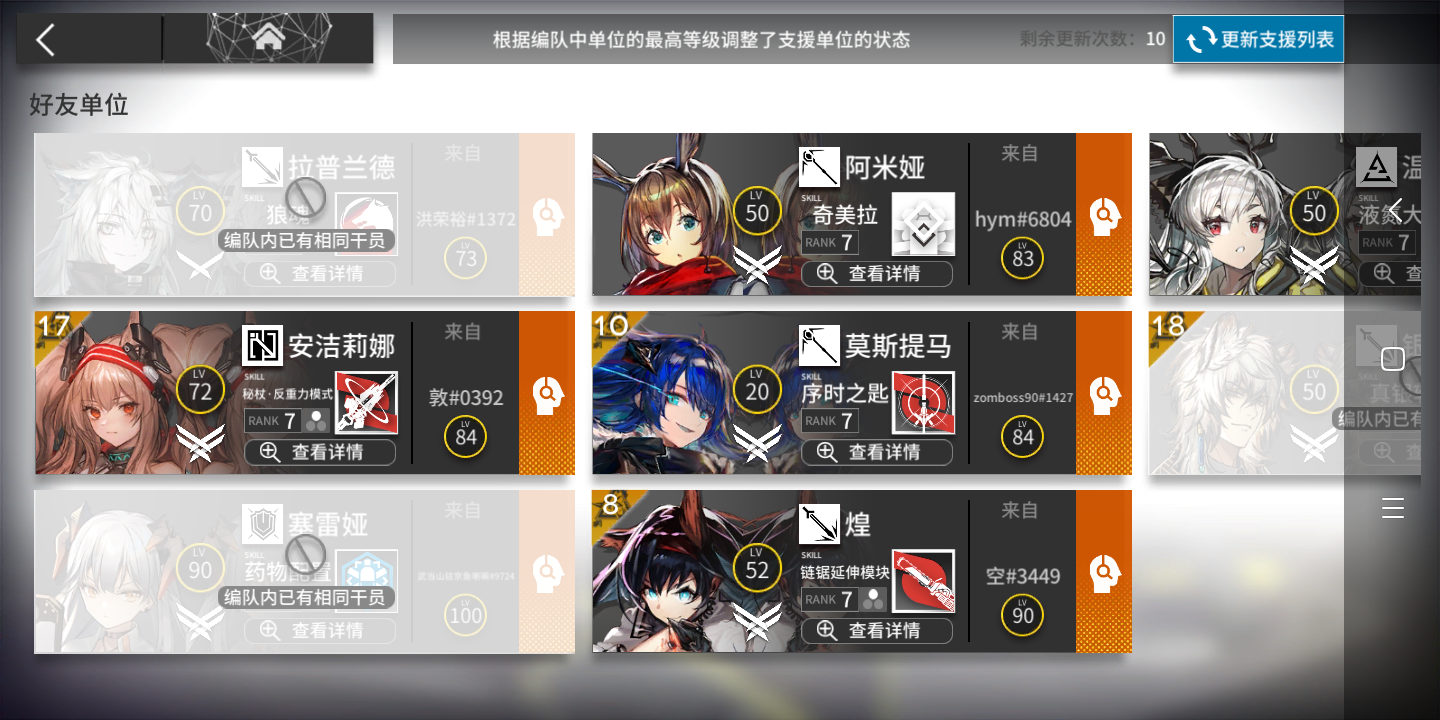
Task: View details for Amiya (查看详情)
Action: pyautogui.click(x=877, y=274)
